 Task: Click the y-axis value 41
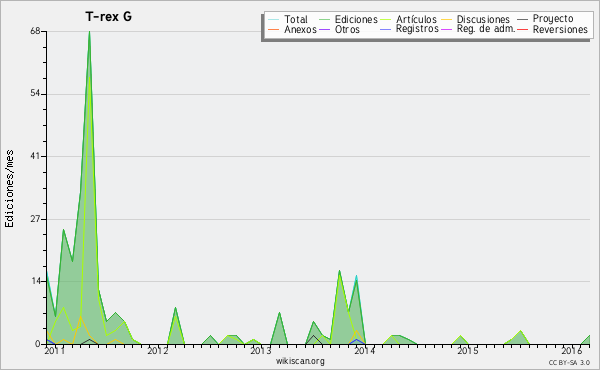pyautogui.click(x=35, y=156)
